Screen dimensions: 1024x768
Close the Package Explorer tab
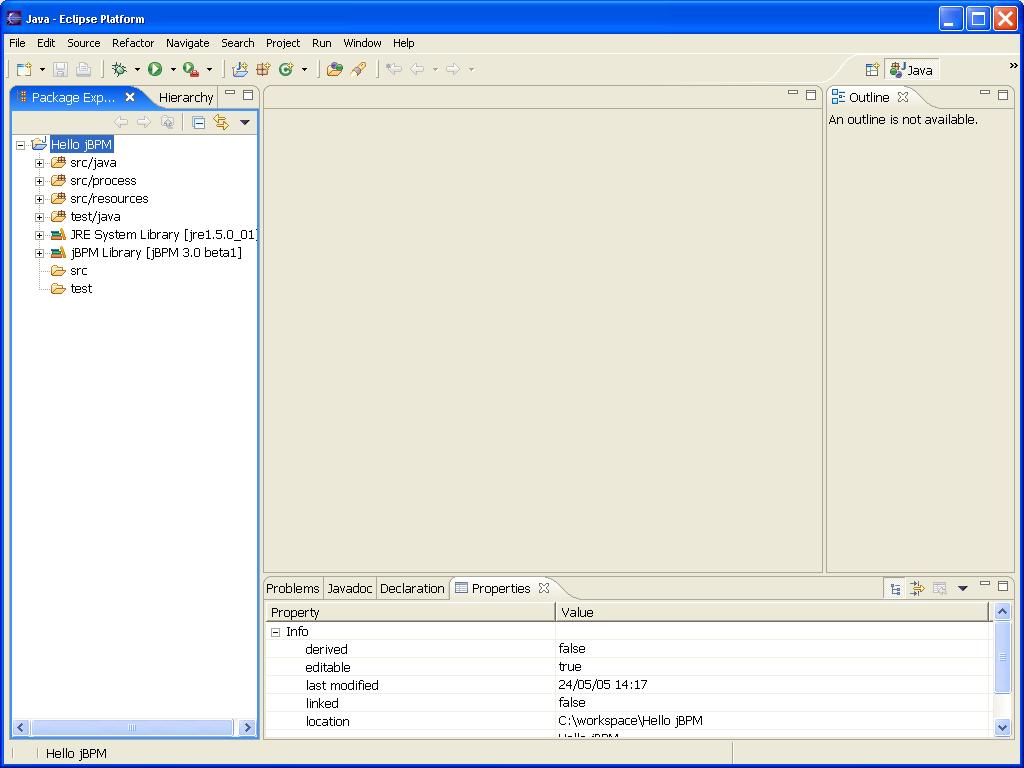point(130,97)
